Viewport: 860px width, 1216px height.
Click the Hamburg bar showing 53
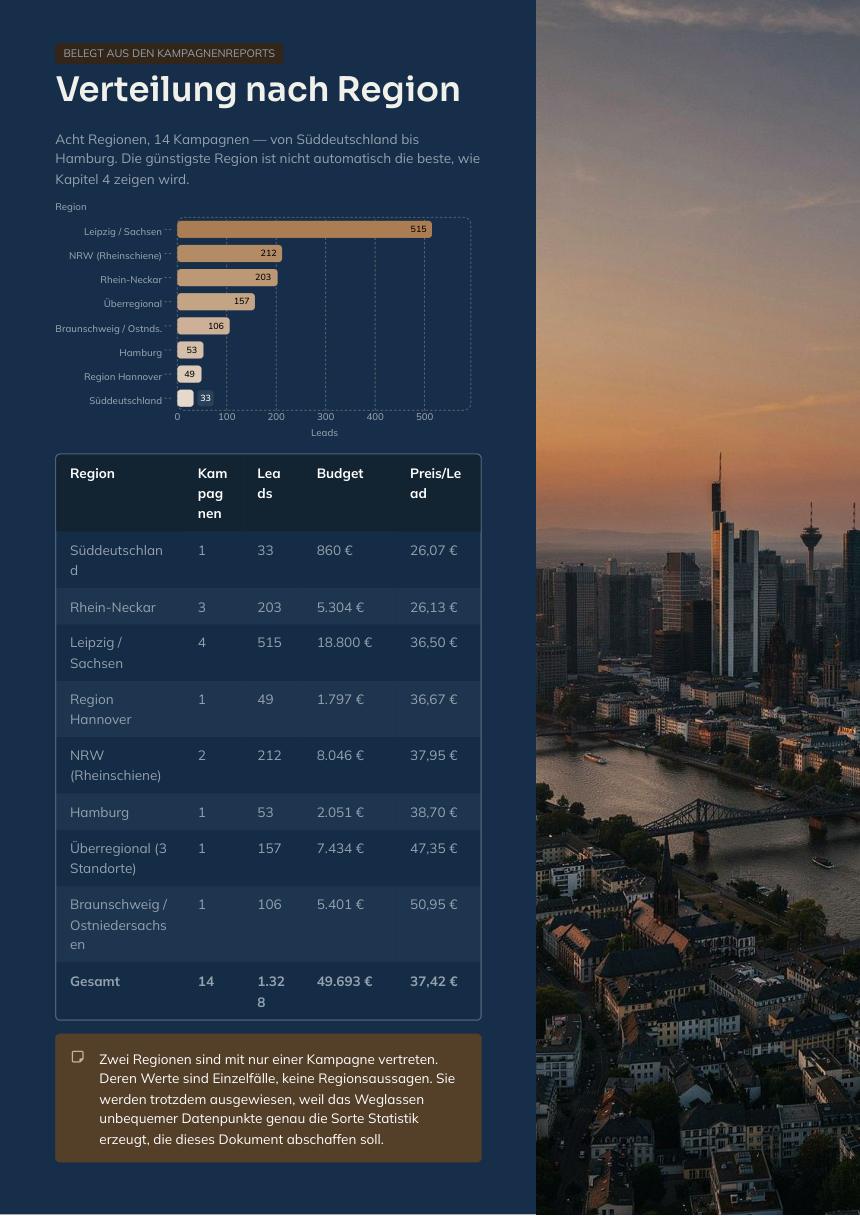click(x=190, y=350)
